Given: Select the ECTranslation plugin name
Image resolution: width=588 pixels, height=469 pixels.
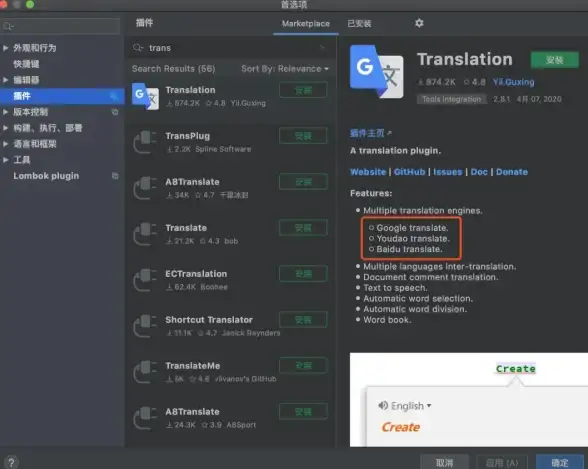Looking at the screenshot, I should coord(196,274).
